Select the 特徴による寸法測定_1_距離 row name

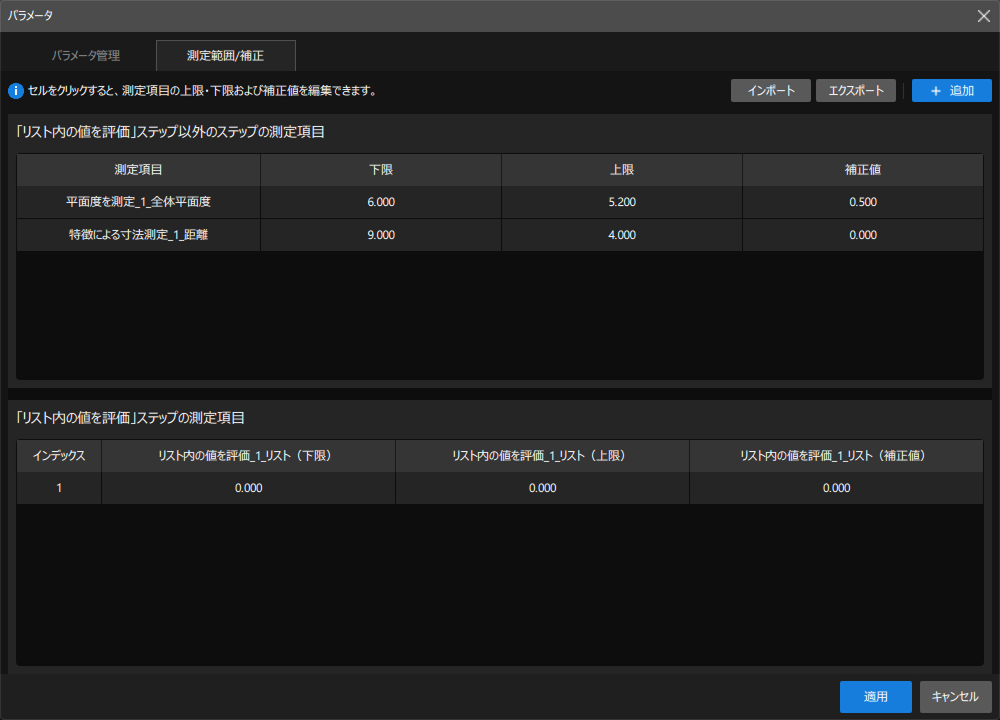click(138, 235)
